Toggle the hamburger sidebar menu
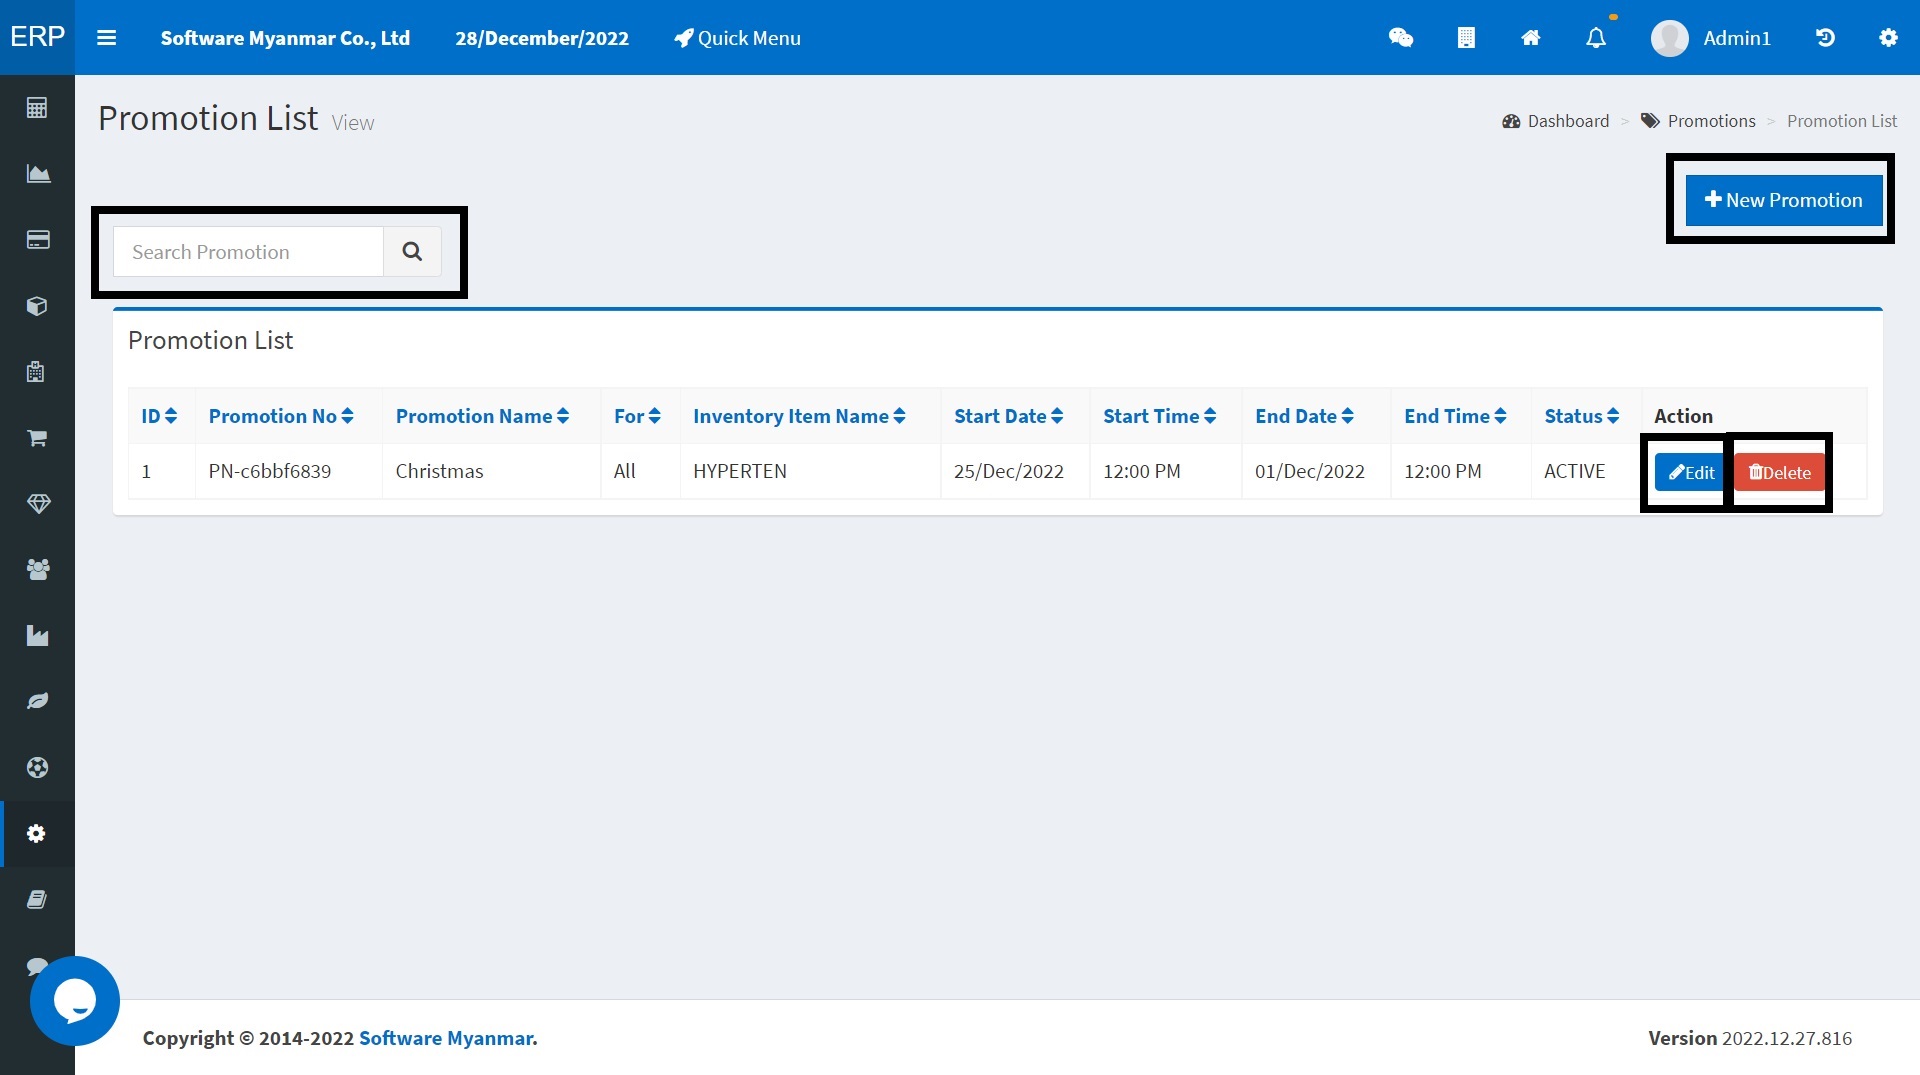 (x=106, y=38)
